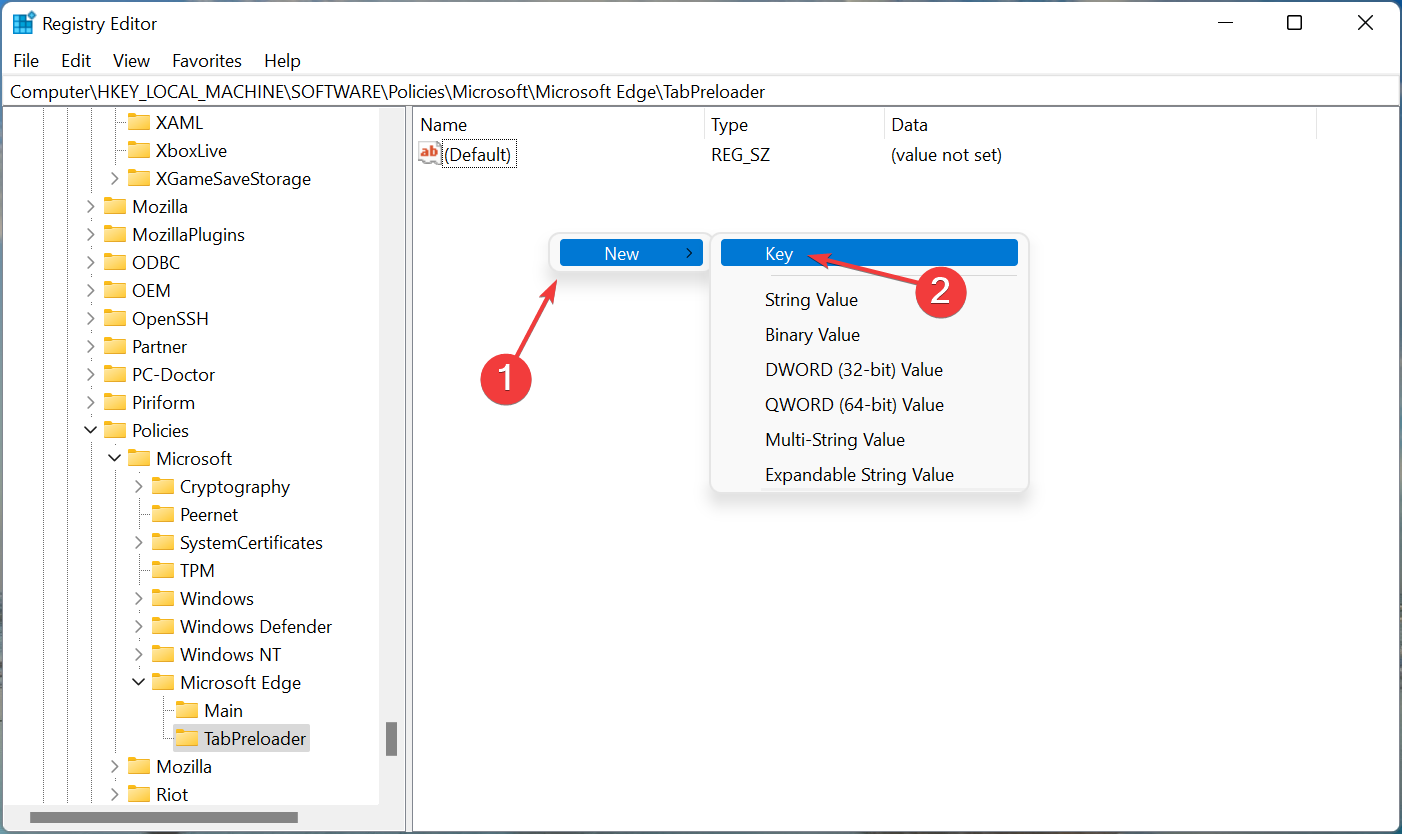1402x834 pixels.
Task: Expand the Mozilla tree node
Action: 89,206
